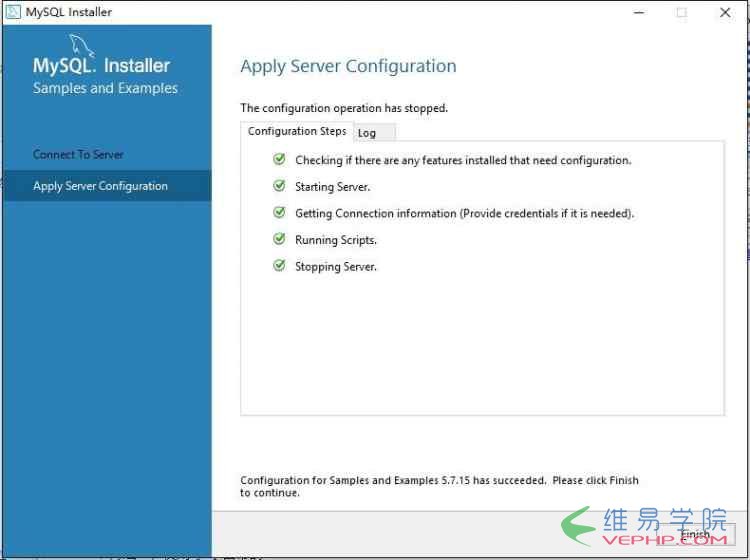Screen dimensions: 750x560
Task: Click green checkmark beside Checking features step
Action: (279, 159)
